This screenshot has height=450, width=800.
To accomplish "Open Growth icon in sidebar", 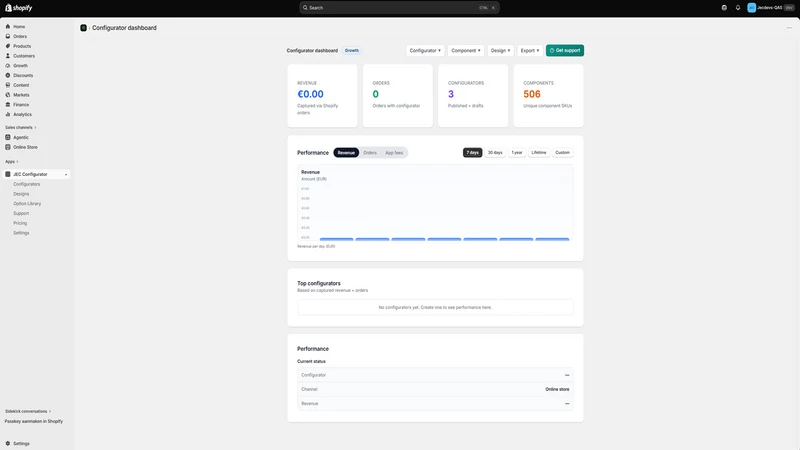I will coord(8,65).
